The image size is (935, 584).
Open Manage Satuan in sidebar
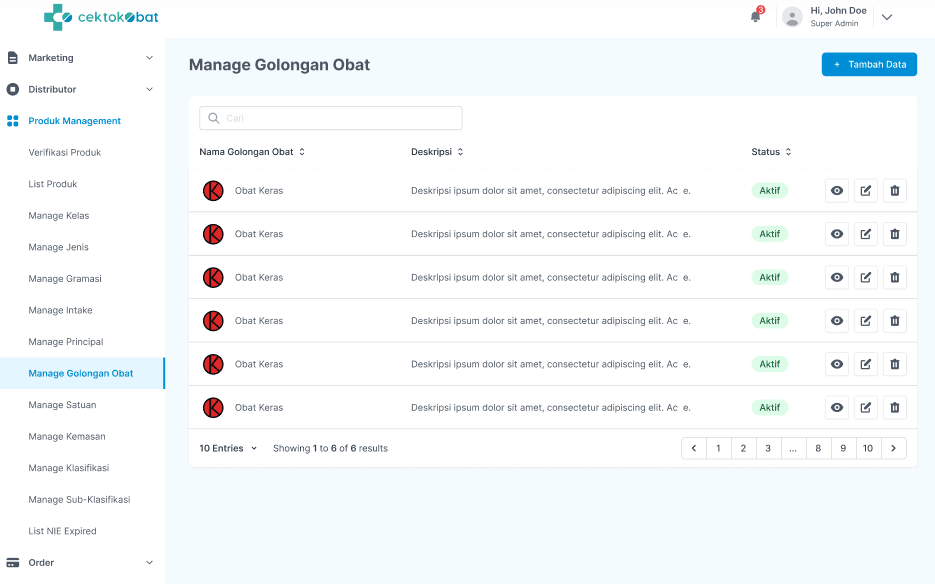click(62, 405)
